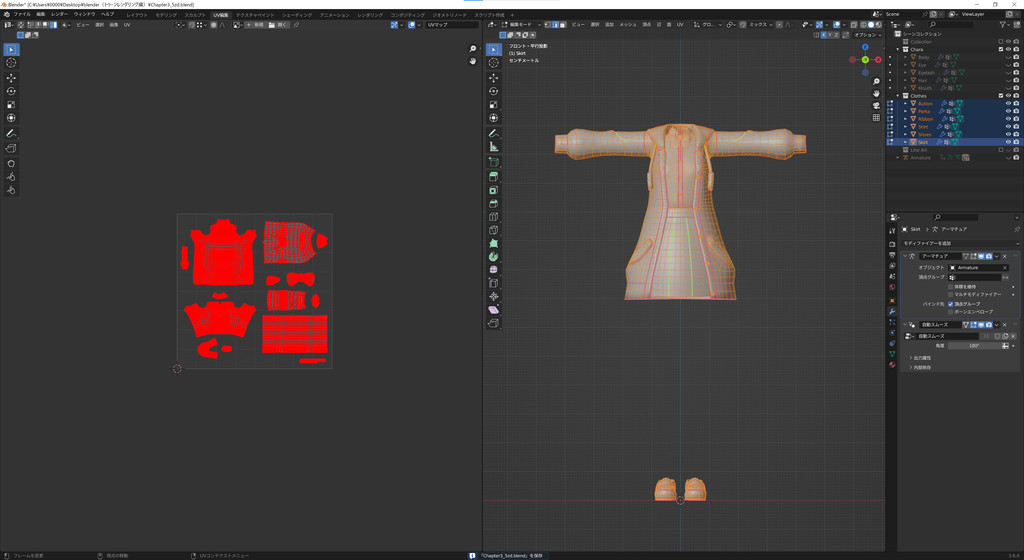Toggle the 頂点グループ bind checkbox
Image resolution: width=1024 pixels, height=560 pixels.
tap(951, 303)
